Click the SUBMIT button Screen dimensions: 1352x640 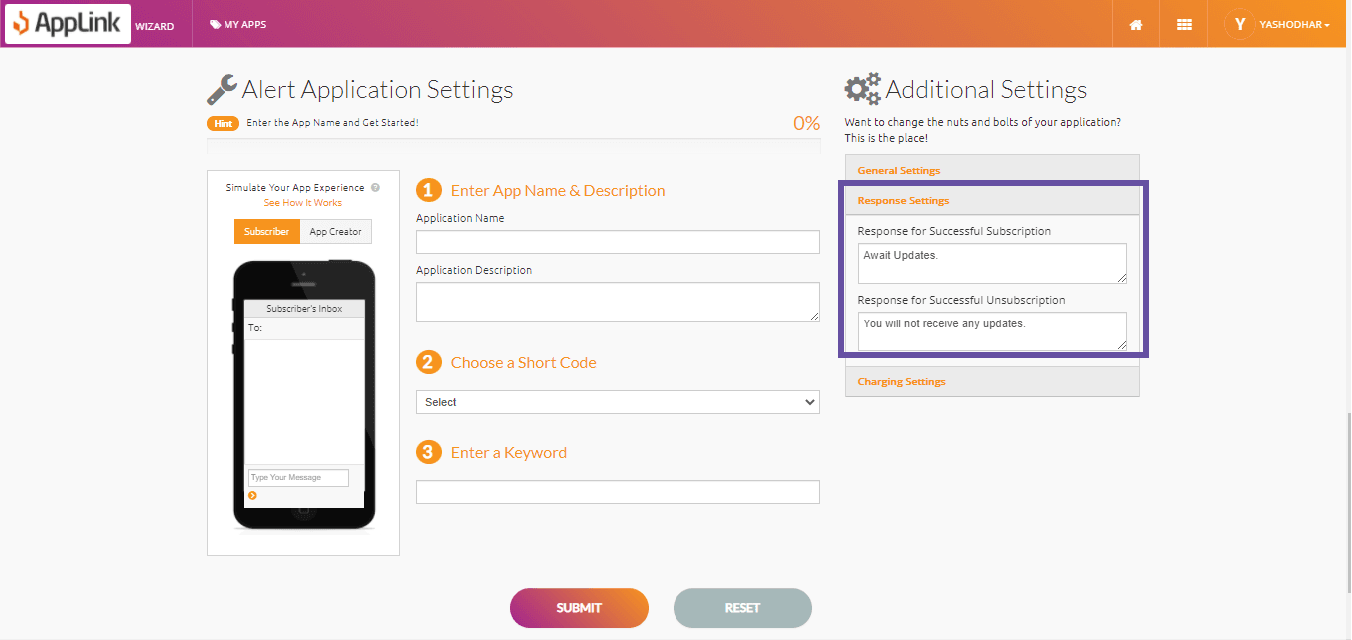pos(579,608)
